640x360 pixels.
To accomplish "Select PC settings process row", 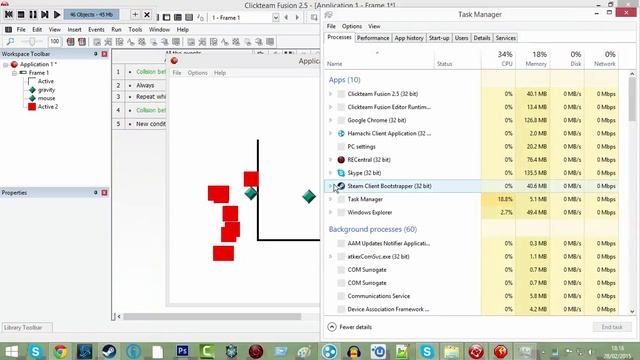I will click(471, 147).
